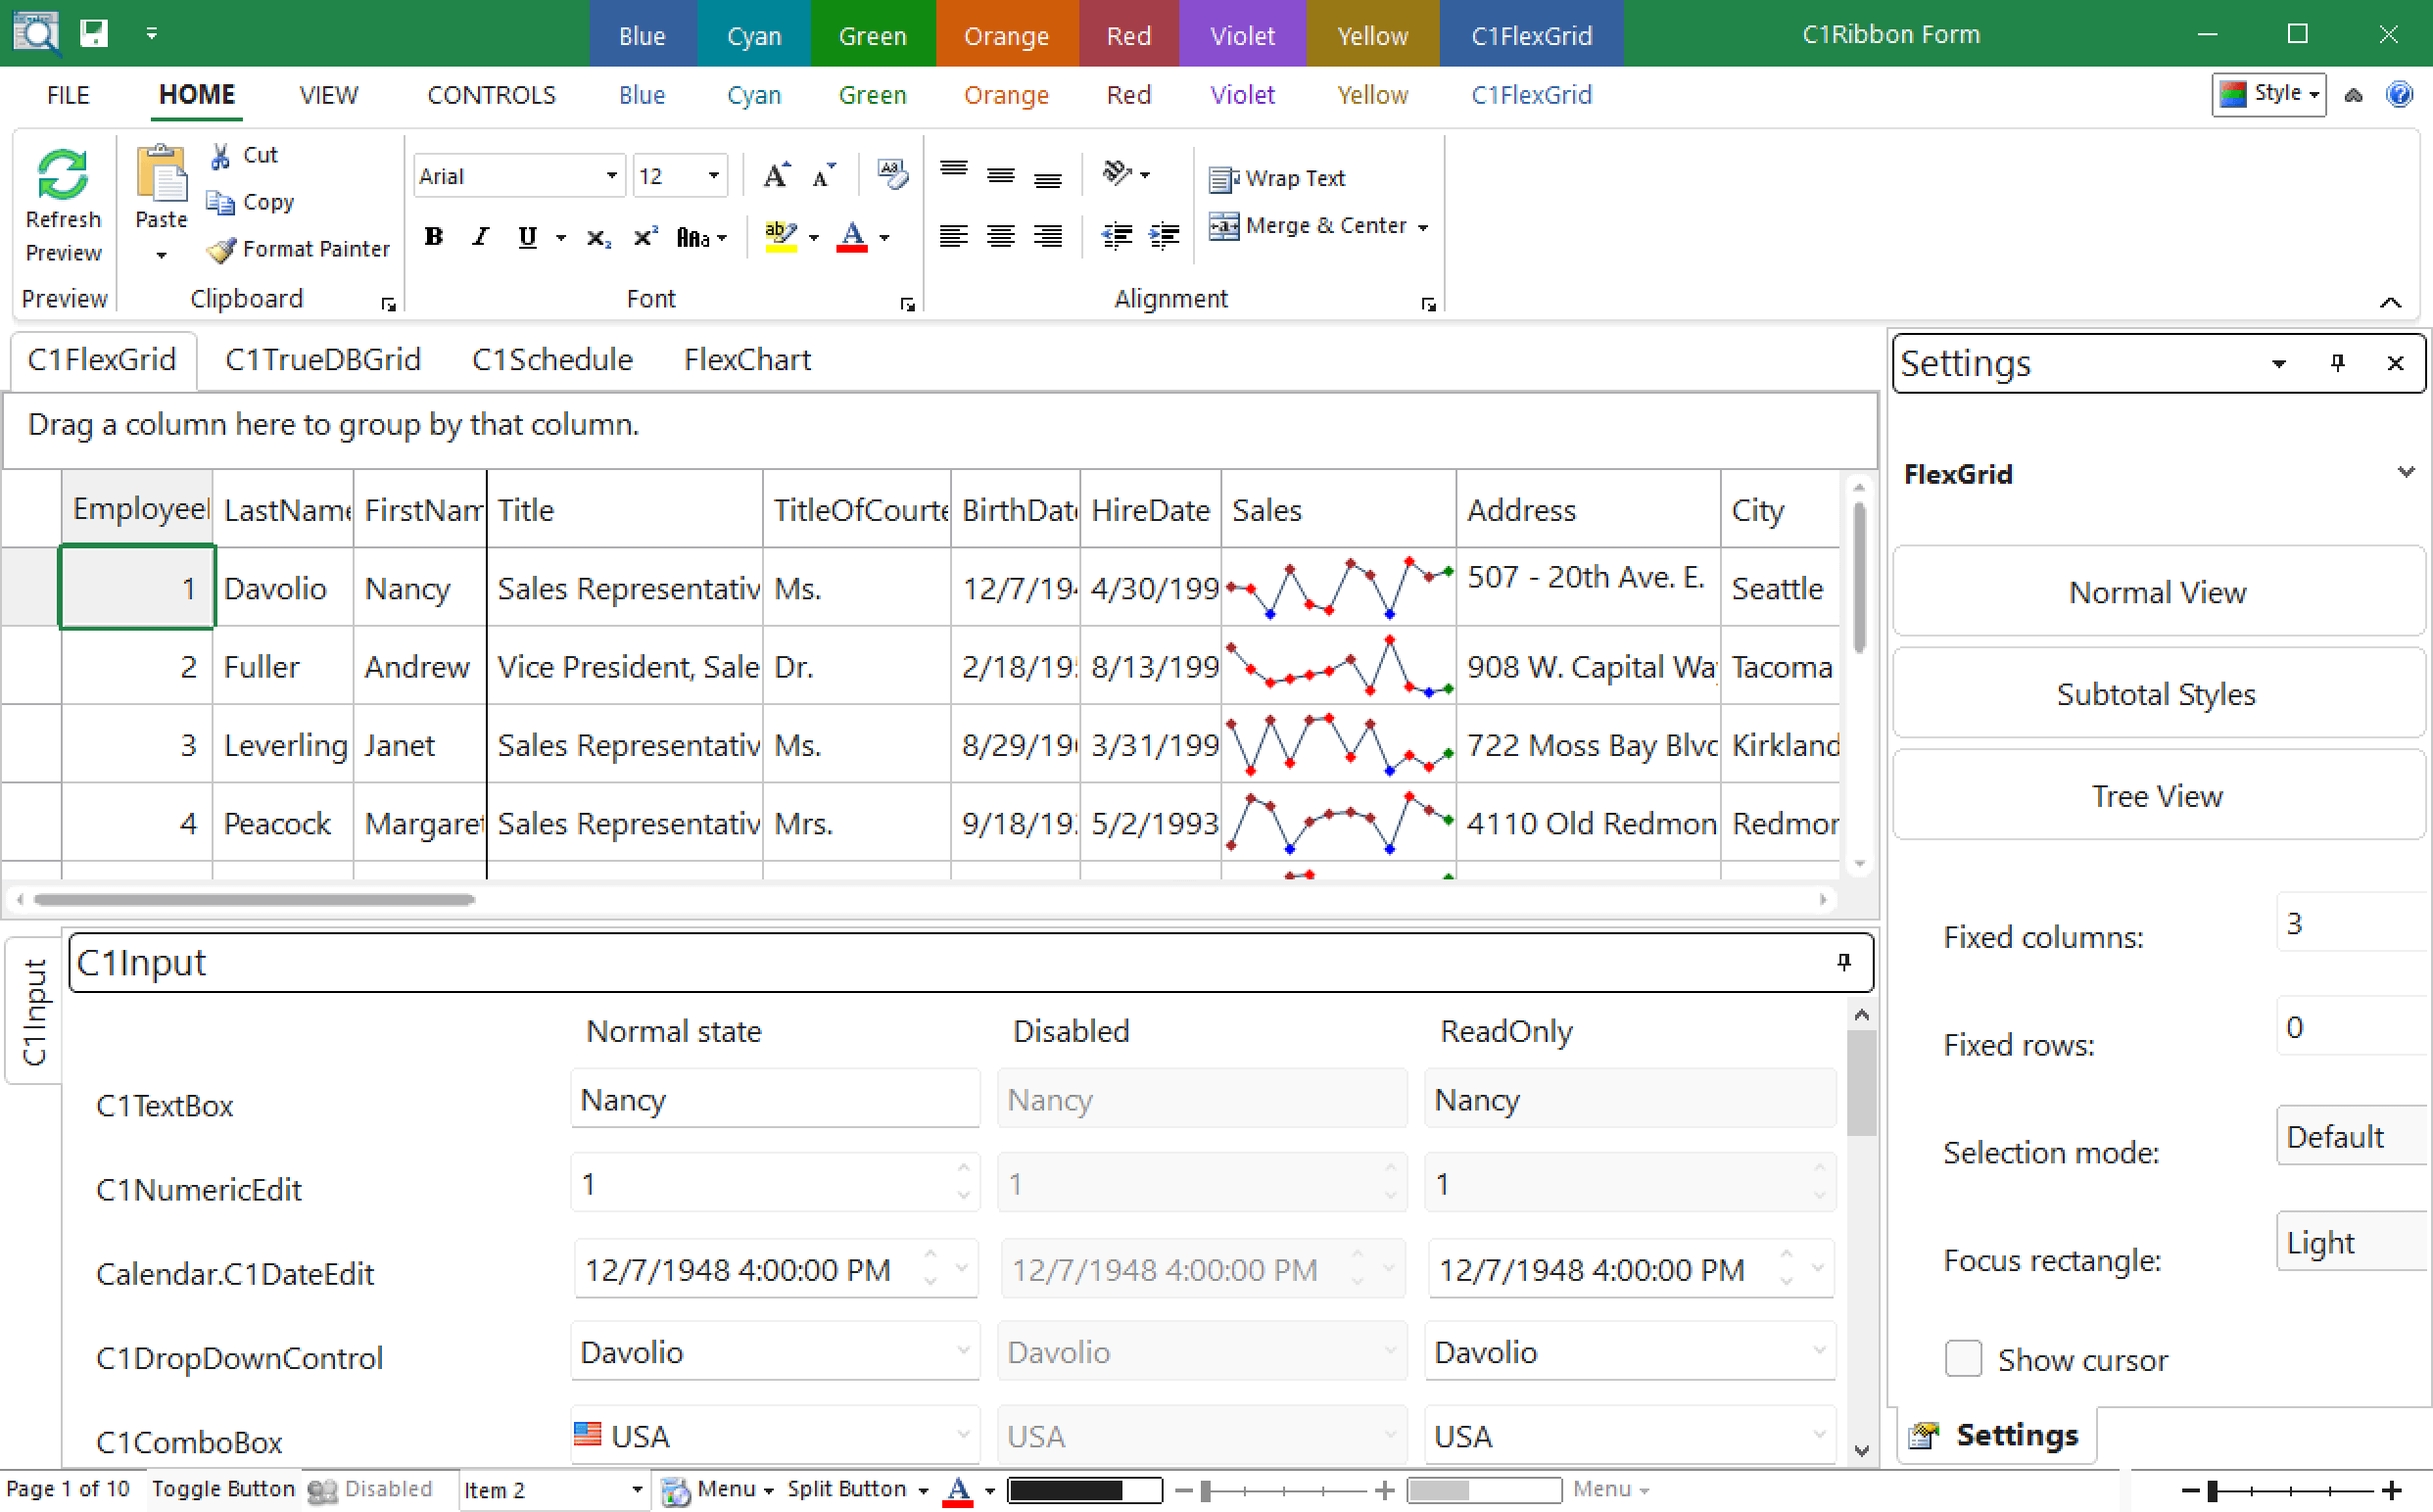Click the Subtotal Styles button

pos(2158,694)
